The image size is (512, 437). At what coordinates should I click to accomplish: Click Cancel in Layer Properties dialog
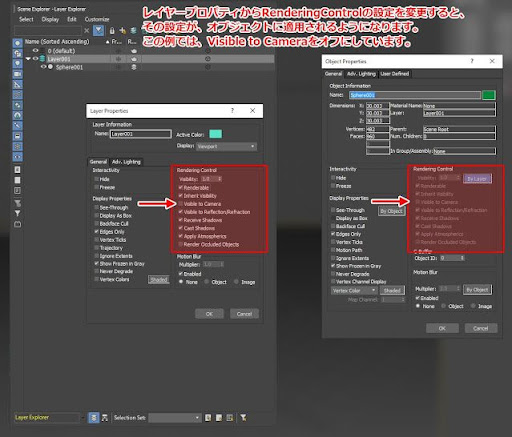click(244, 314)
